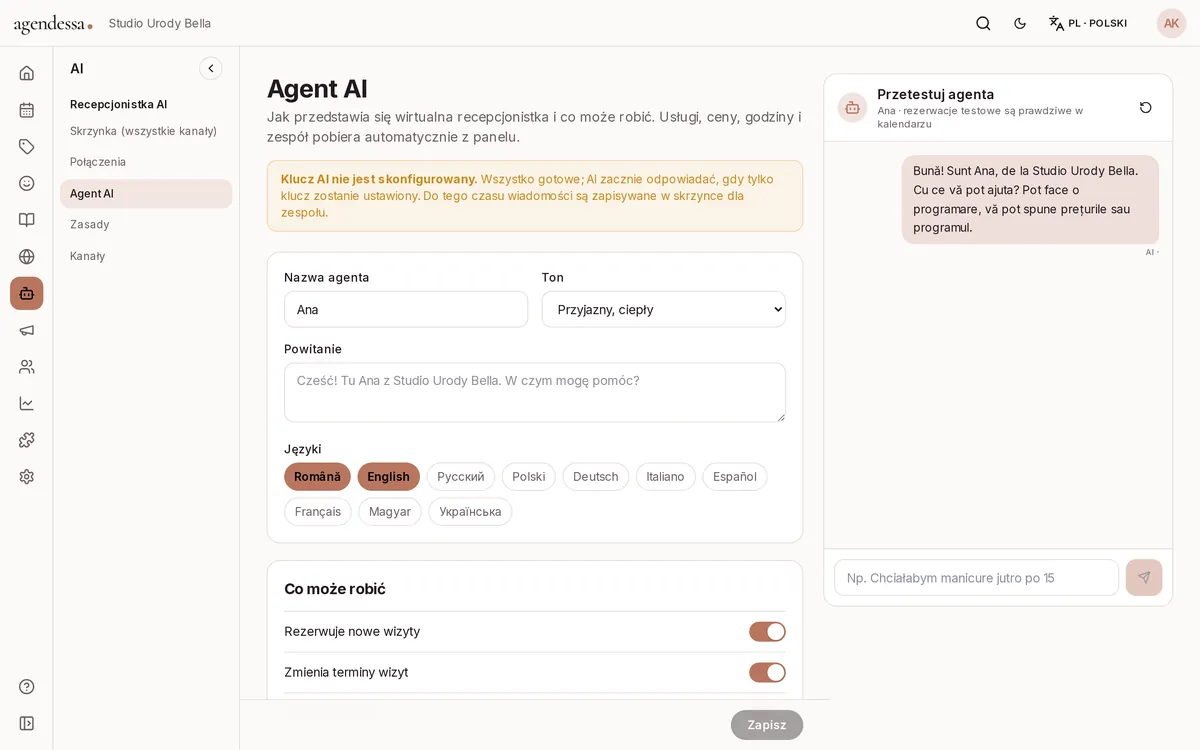This screenshot has width=1200, height=750.
Task: Open the gear settings icon in sidebar
Action: click(x=27, y=477)
